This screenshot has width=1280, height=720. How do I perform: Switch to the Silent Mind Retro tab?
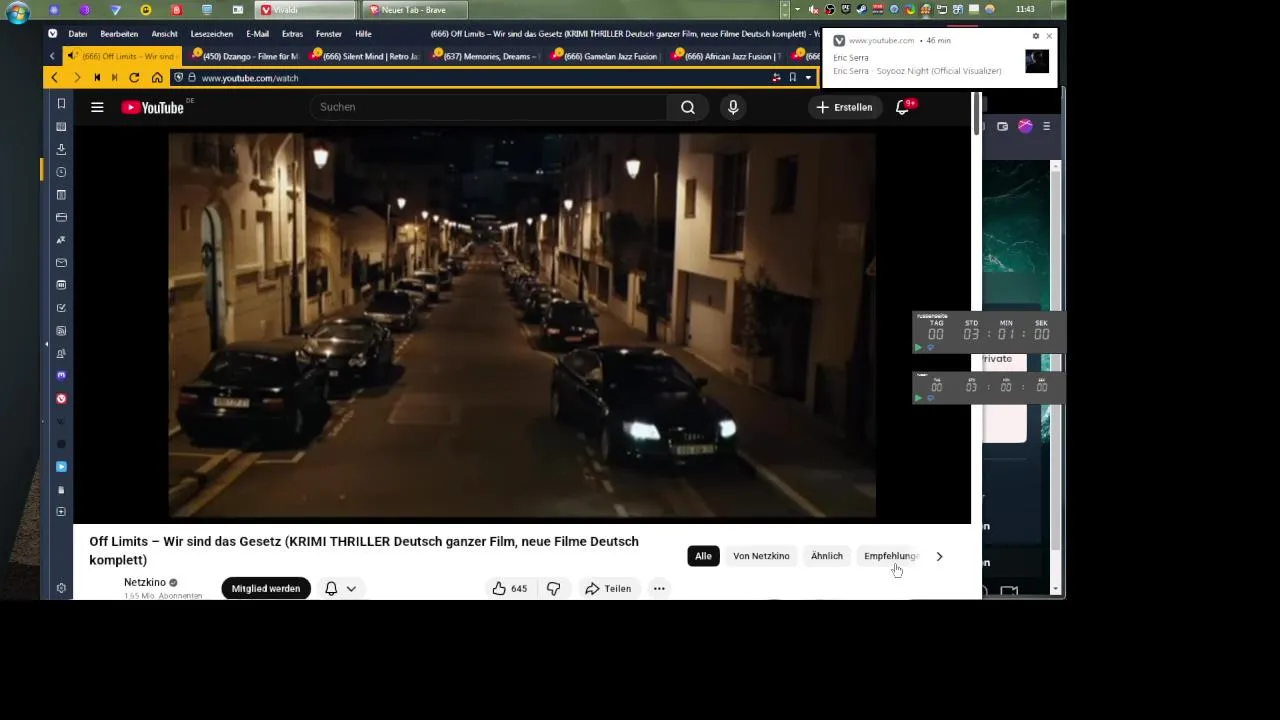pos(364,56)
